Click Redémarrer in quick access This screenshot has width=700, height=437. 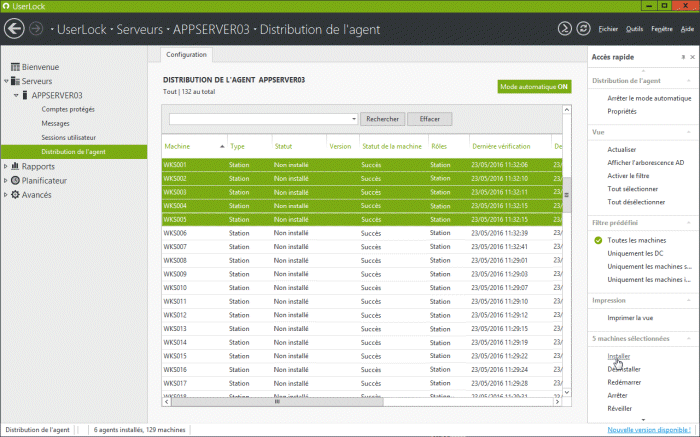tap(624, 382)
